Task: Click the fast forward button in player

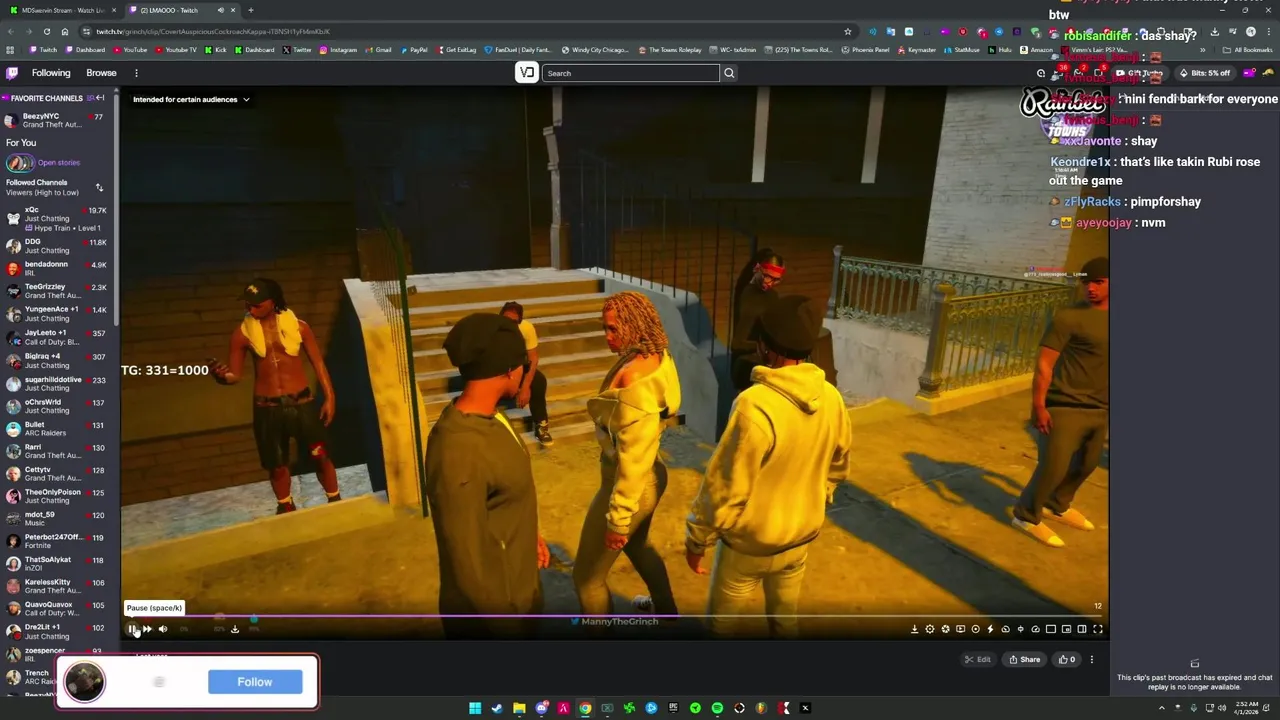Action: point(147,629)
